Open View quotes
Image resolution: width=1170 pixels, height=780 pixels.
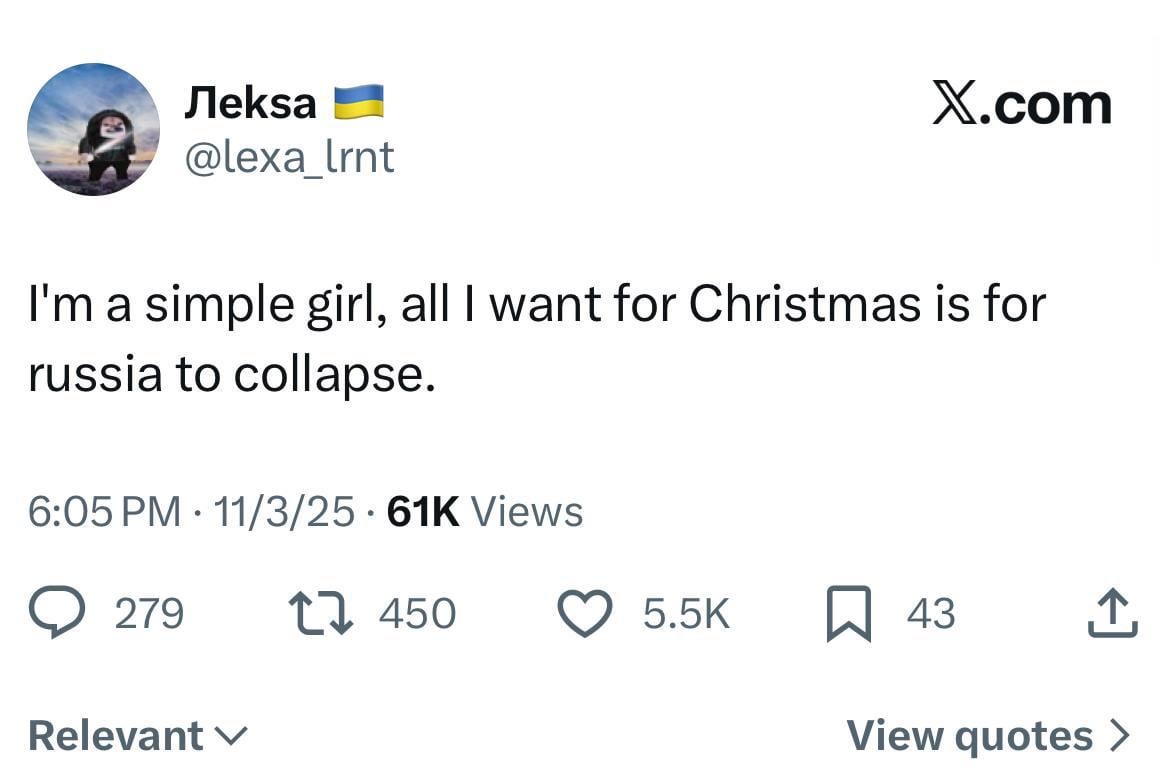pyautogui.click(x=970, y=735)
